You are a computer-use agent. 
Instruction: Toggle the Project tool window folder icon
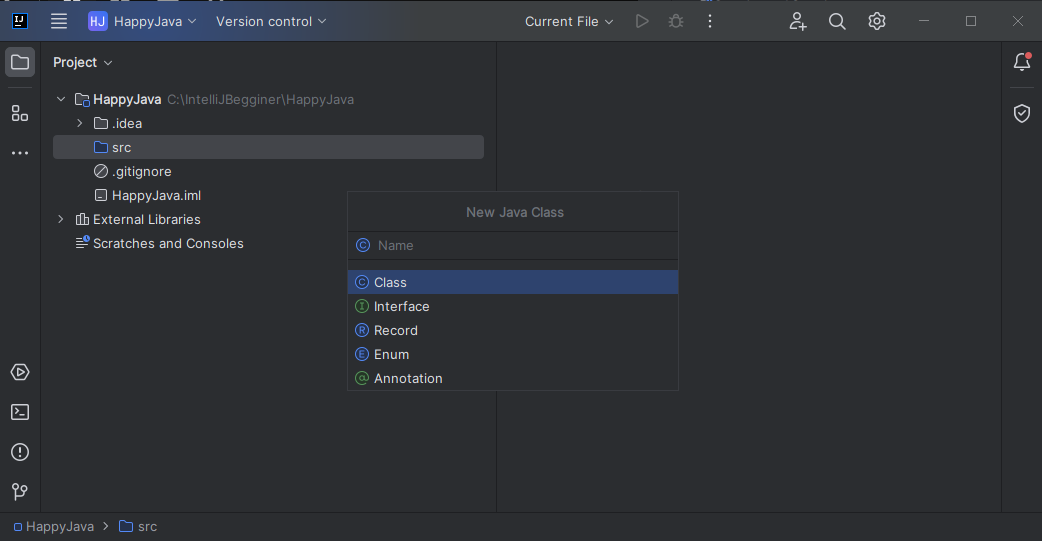click(x=20, y=62)
